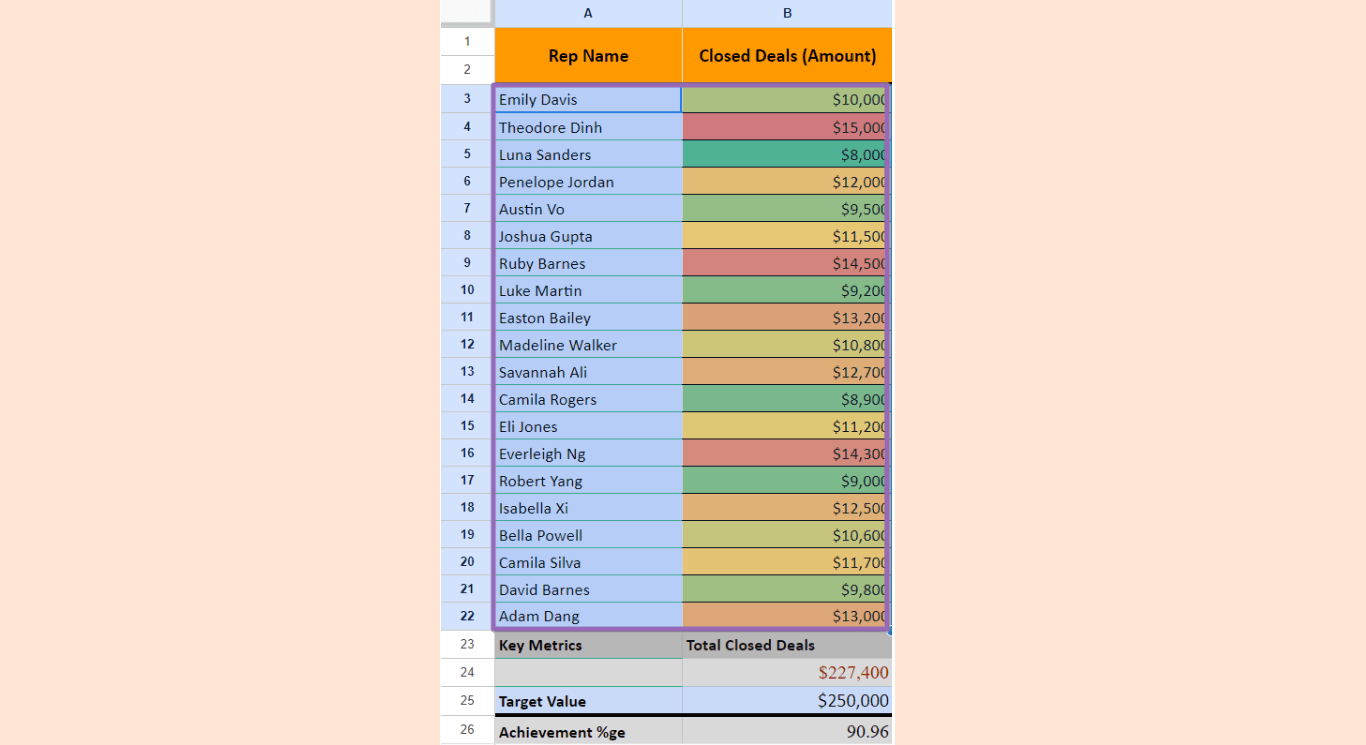The image size is (1366, 745).
Task: Click Adam Dang's $13,000 amount cell
Action: (x=786, y=616)
